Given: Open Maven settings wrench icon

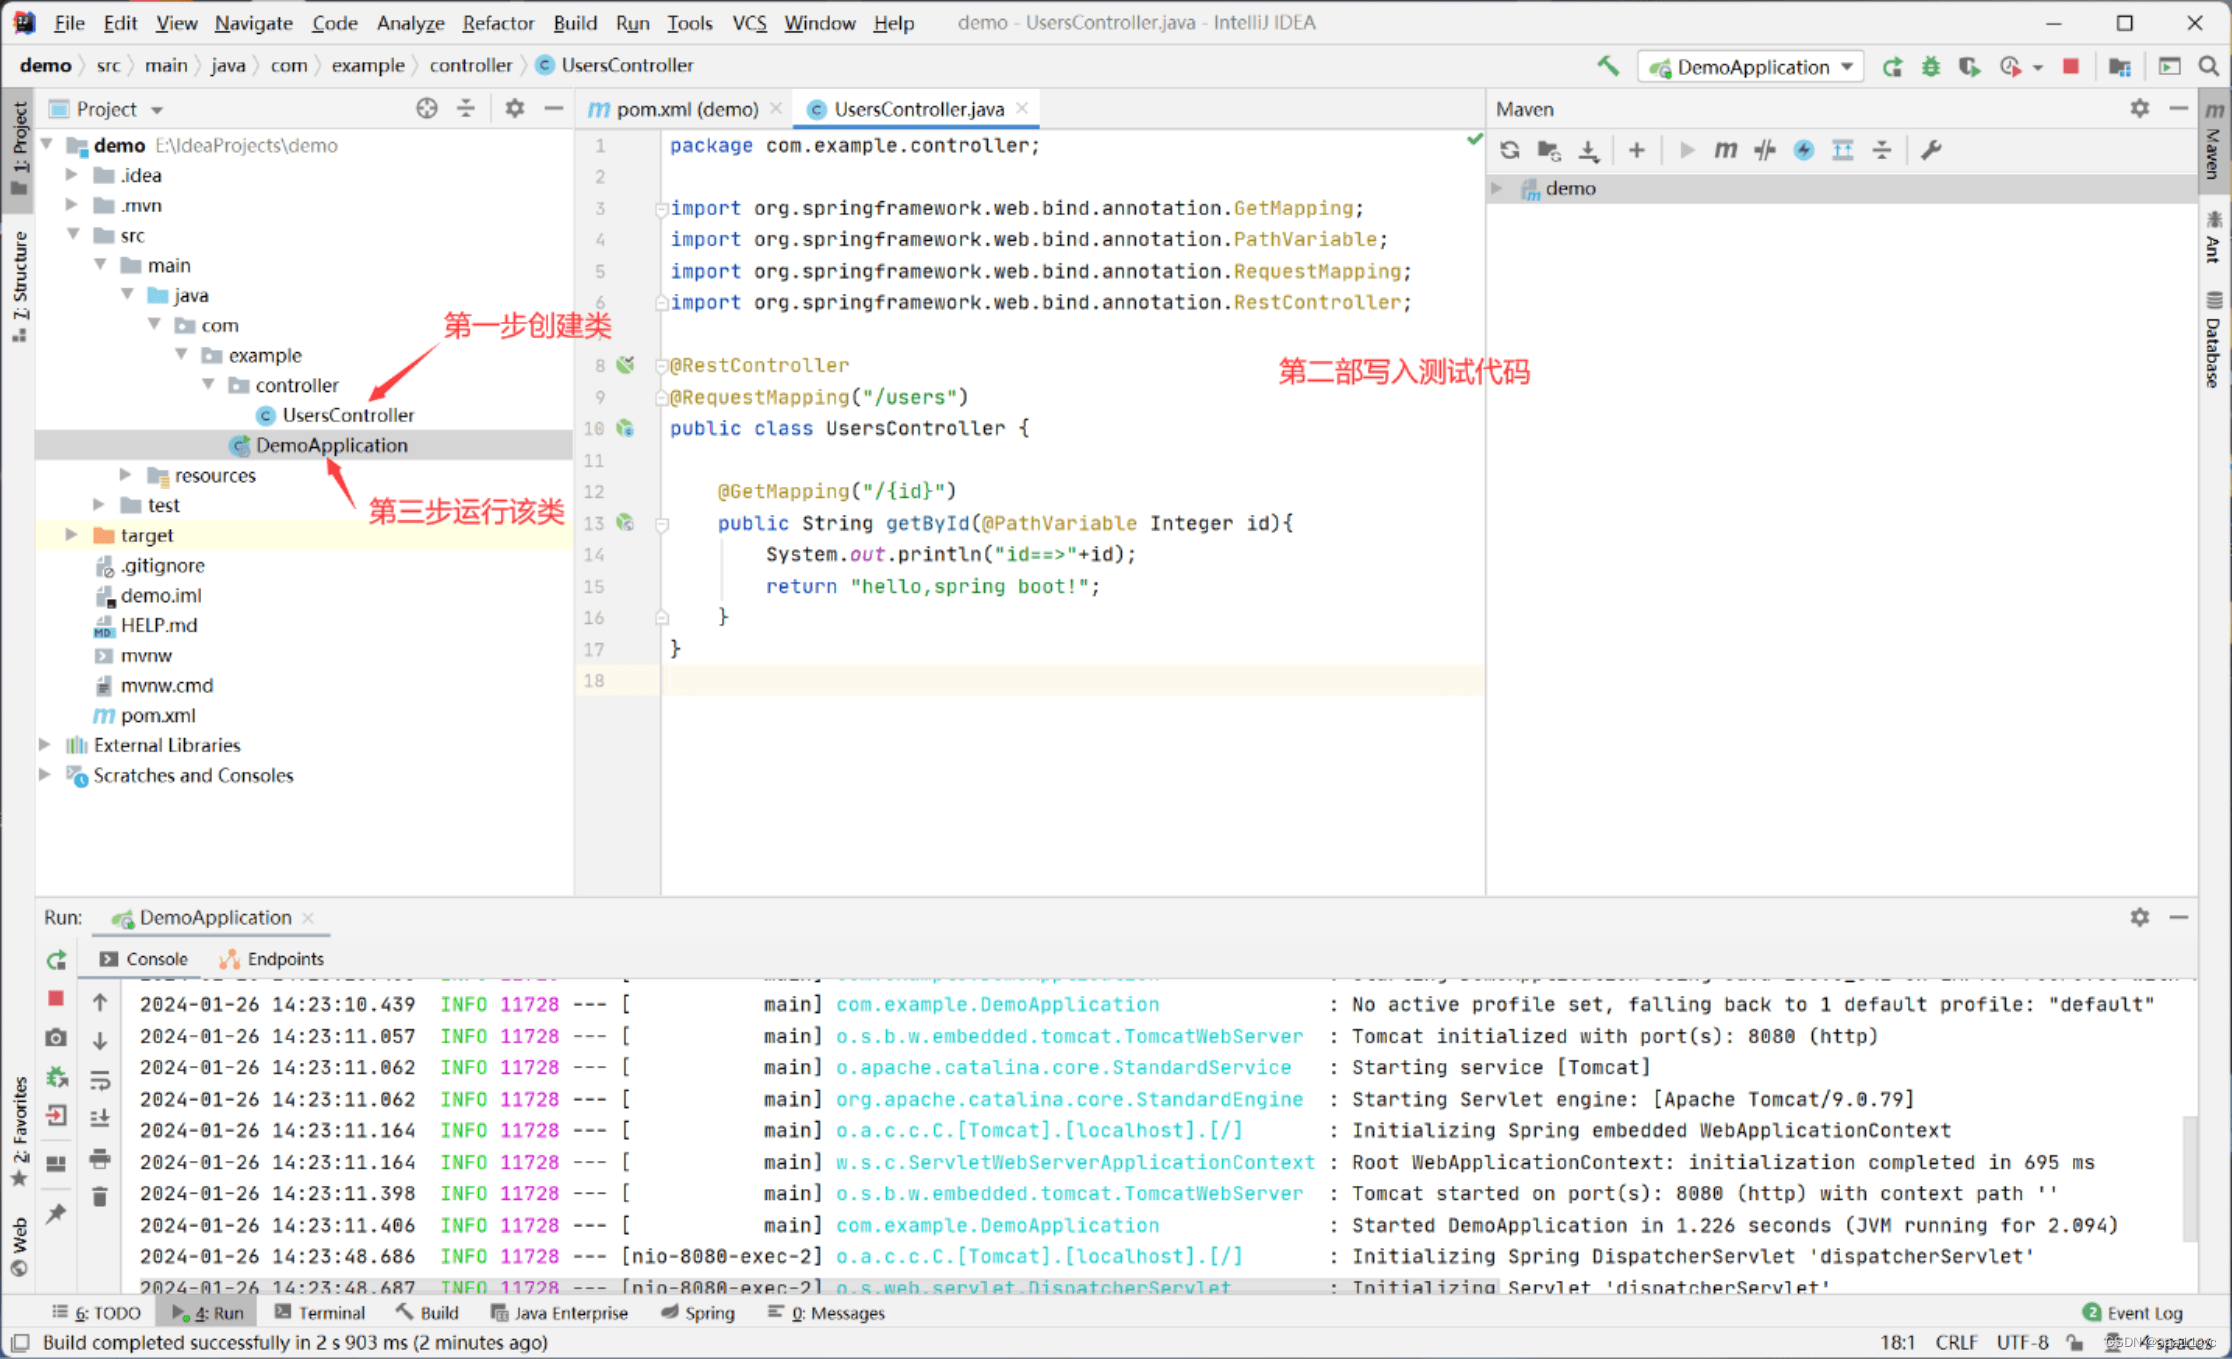Looking at the screenshot, I should 1930,150.
